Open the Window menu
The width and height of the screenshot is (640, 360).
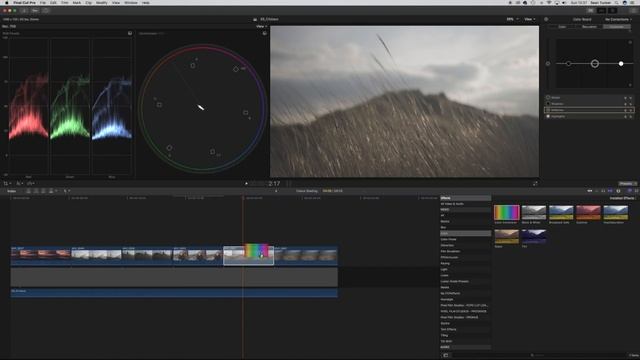(131, 2)
